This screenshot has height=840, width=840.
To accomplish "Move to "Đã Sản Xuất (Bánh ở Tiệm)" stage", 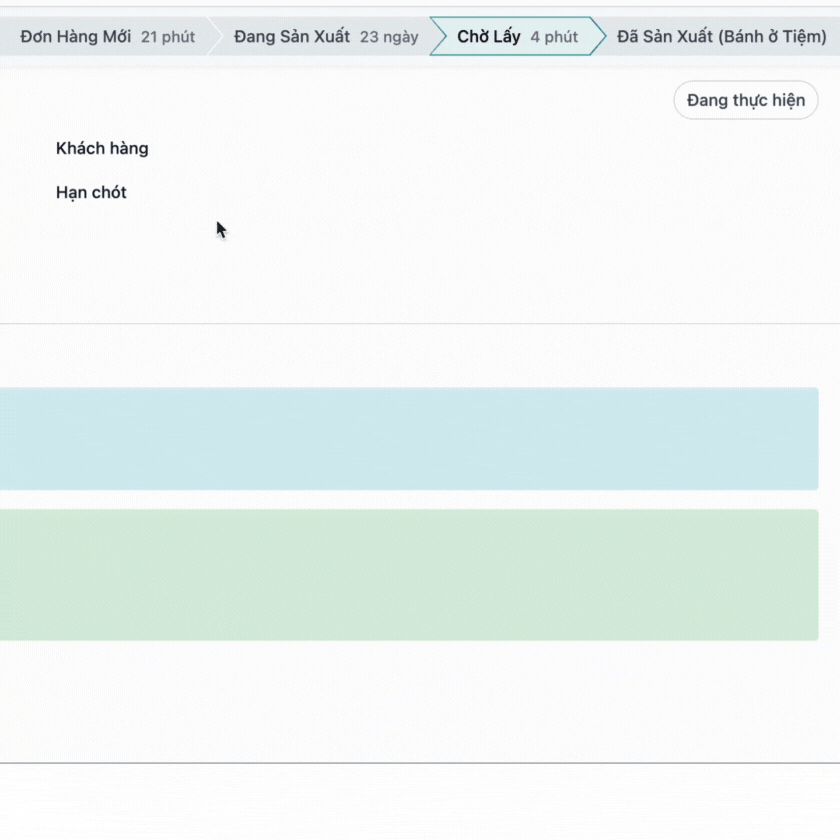I will tap(721, 37).
